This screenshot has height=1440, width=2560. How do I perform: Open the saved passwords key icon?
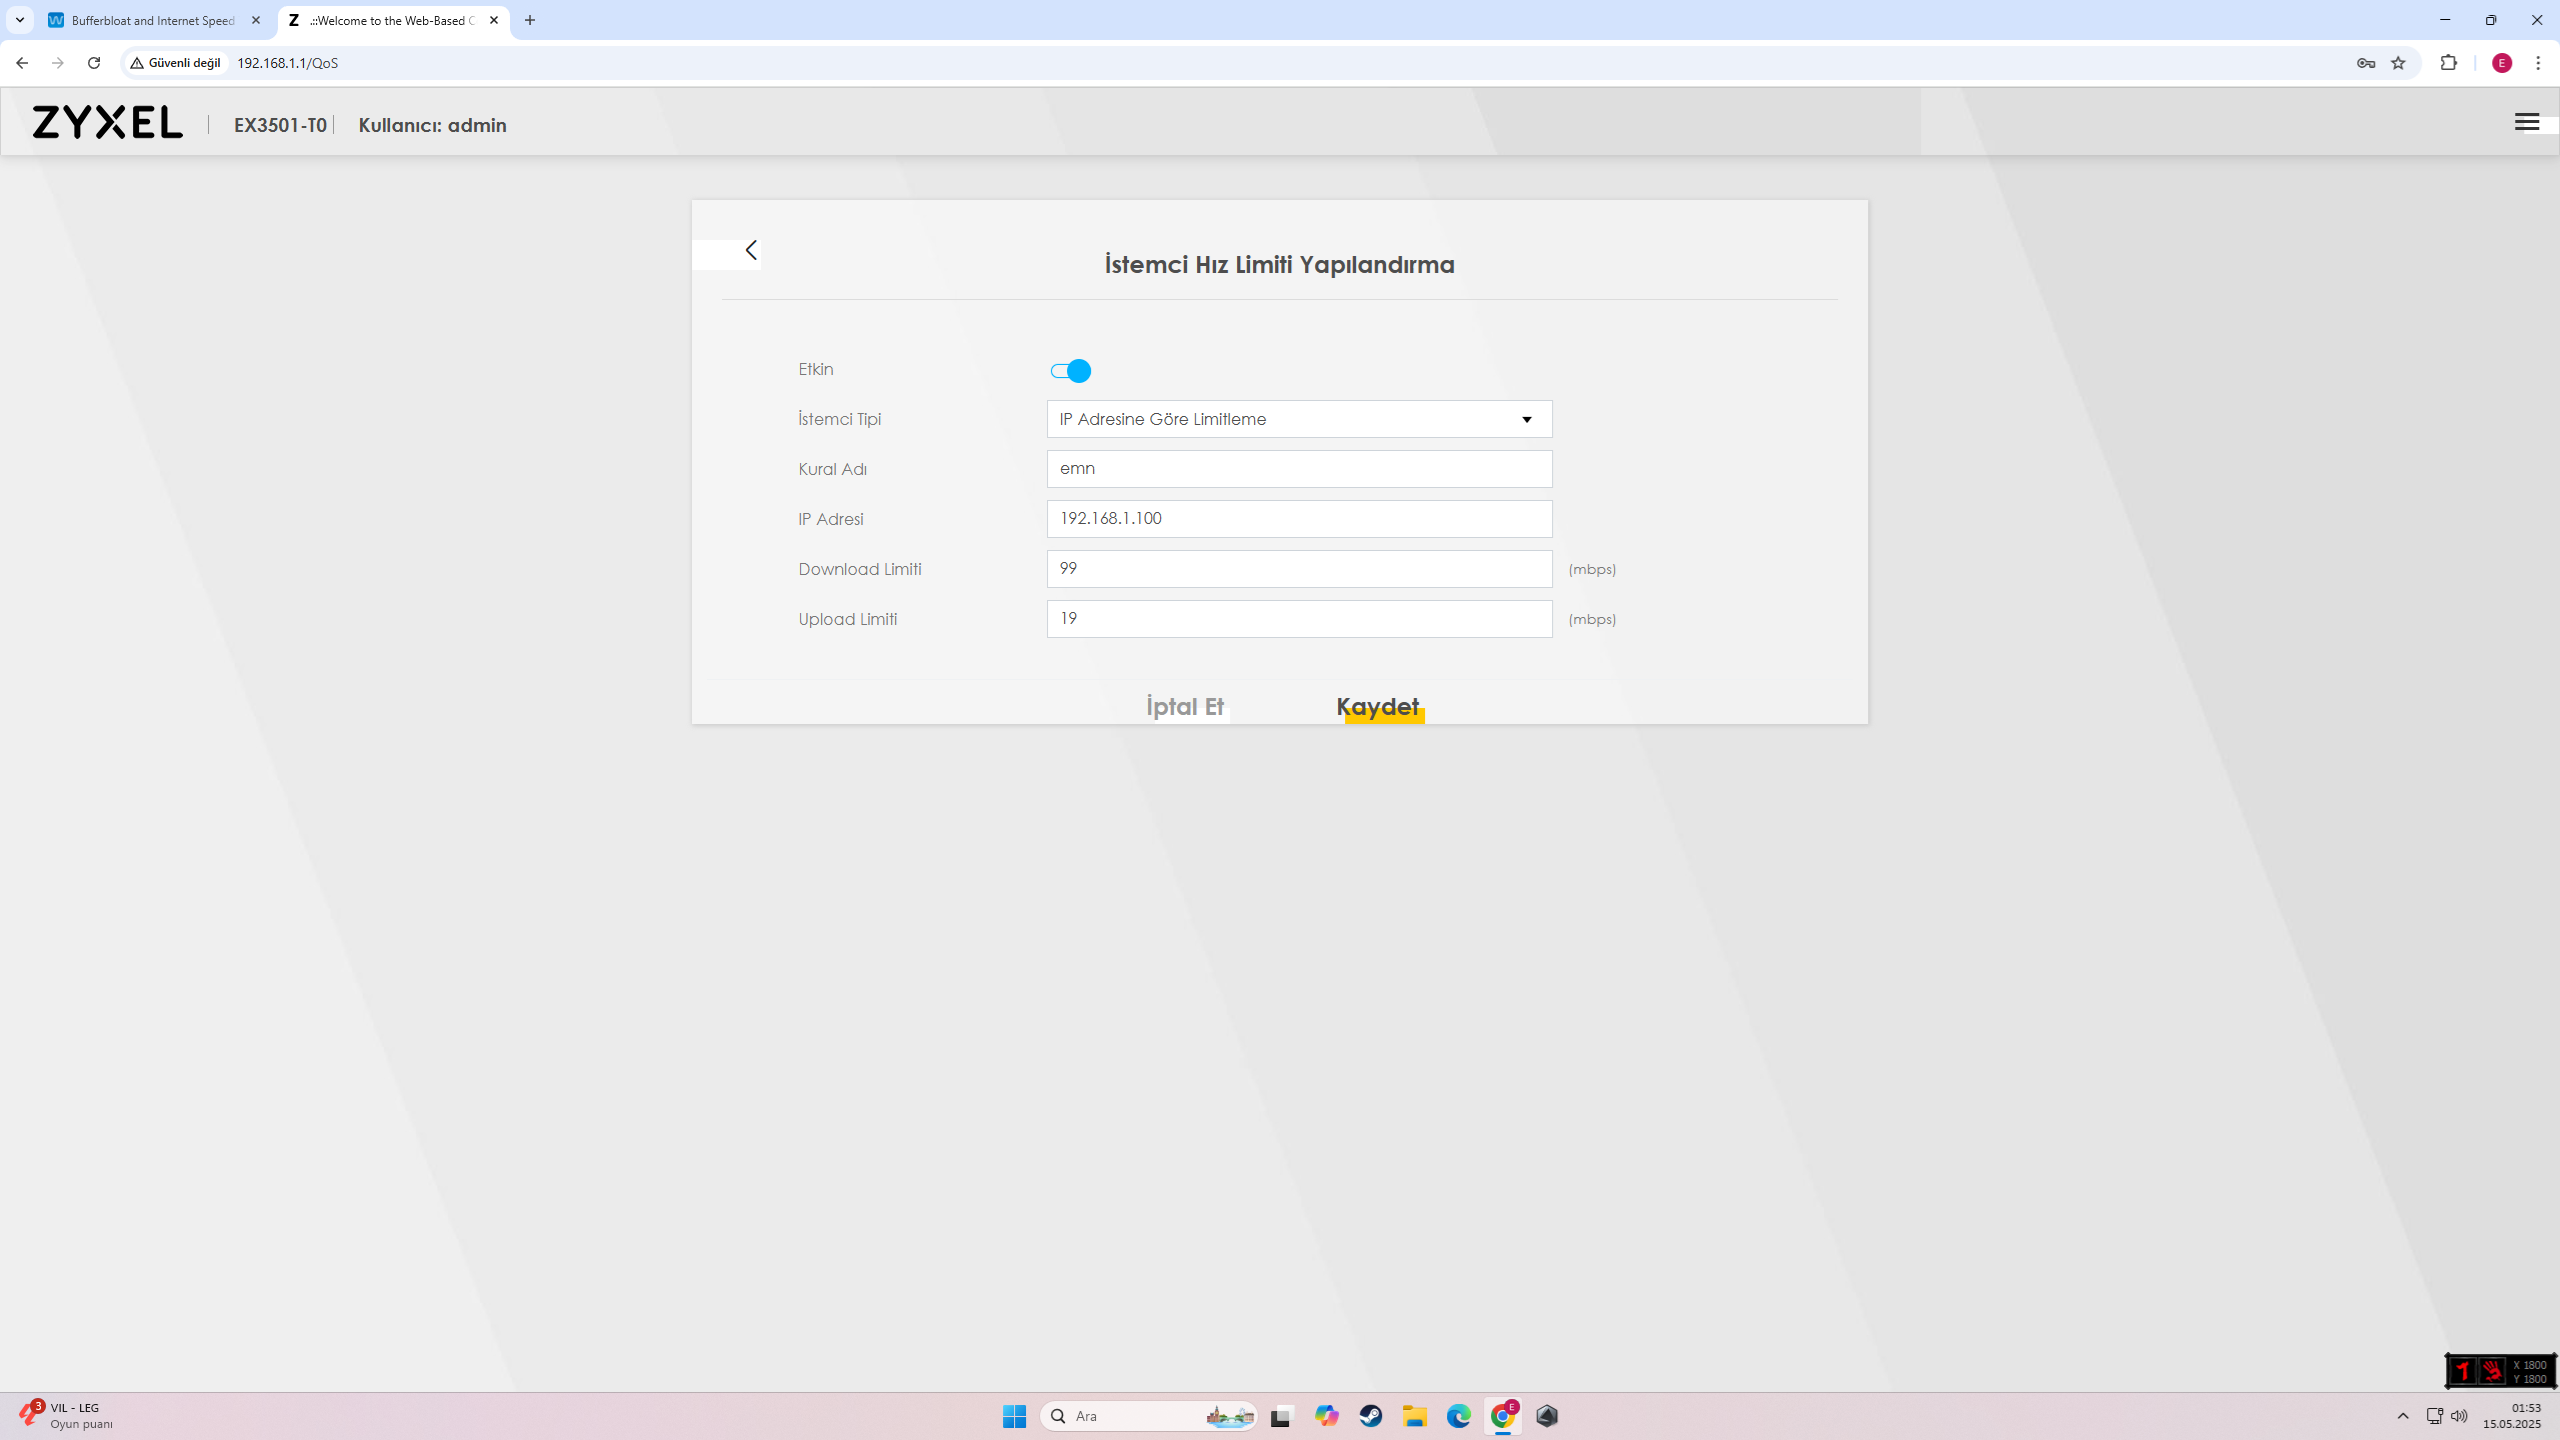click(2366, 63)
